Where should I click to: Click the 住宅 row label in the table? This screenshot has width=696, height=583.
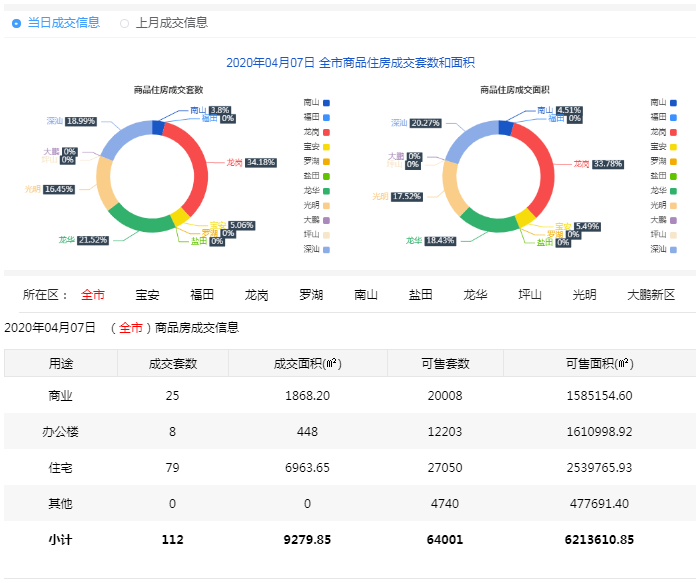60,467
